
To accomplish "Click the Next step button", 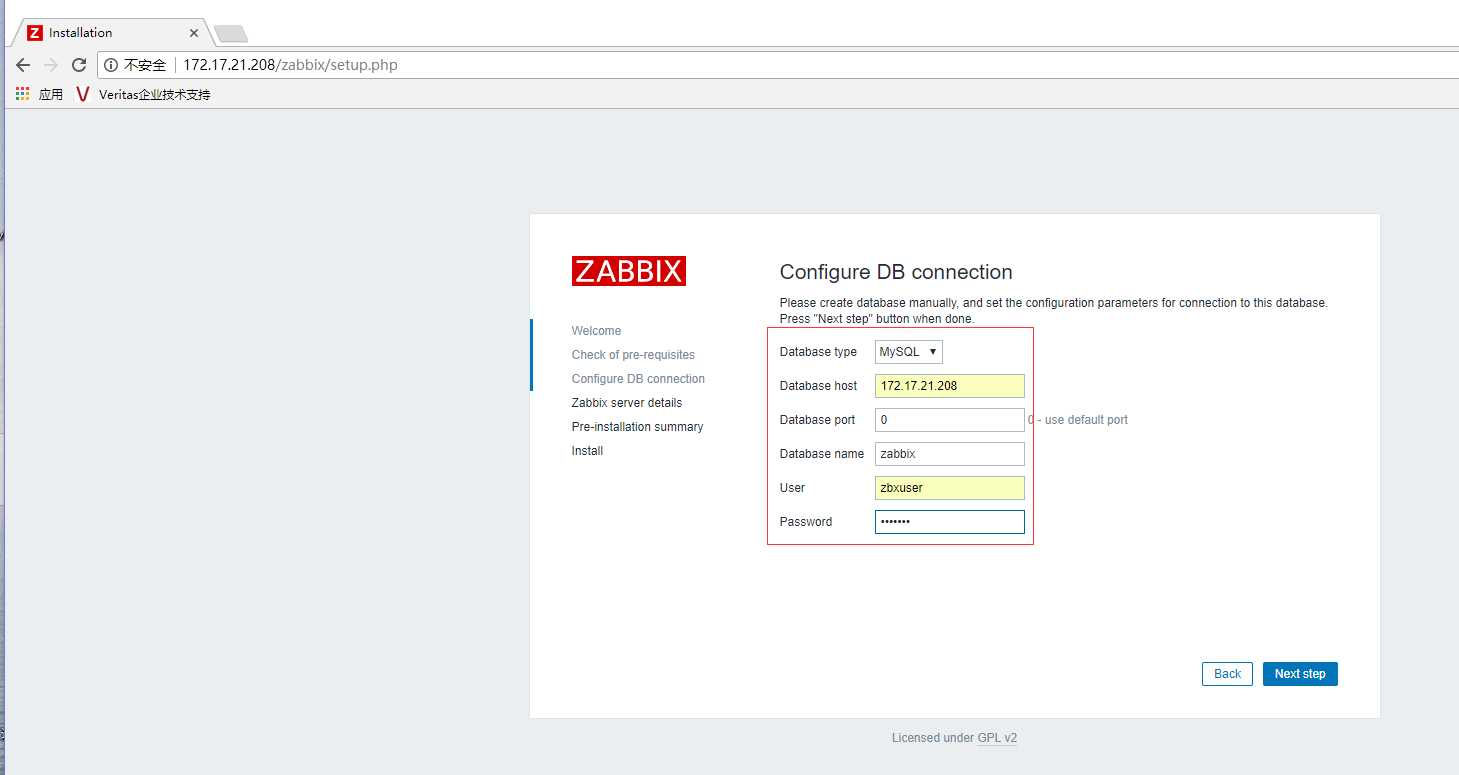I will pos(1300,674).
